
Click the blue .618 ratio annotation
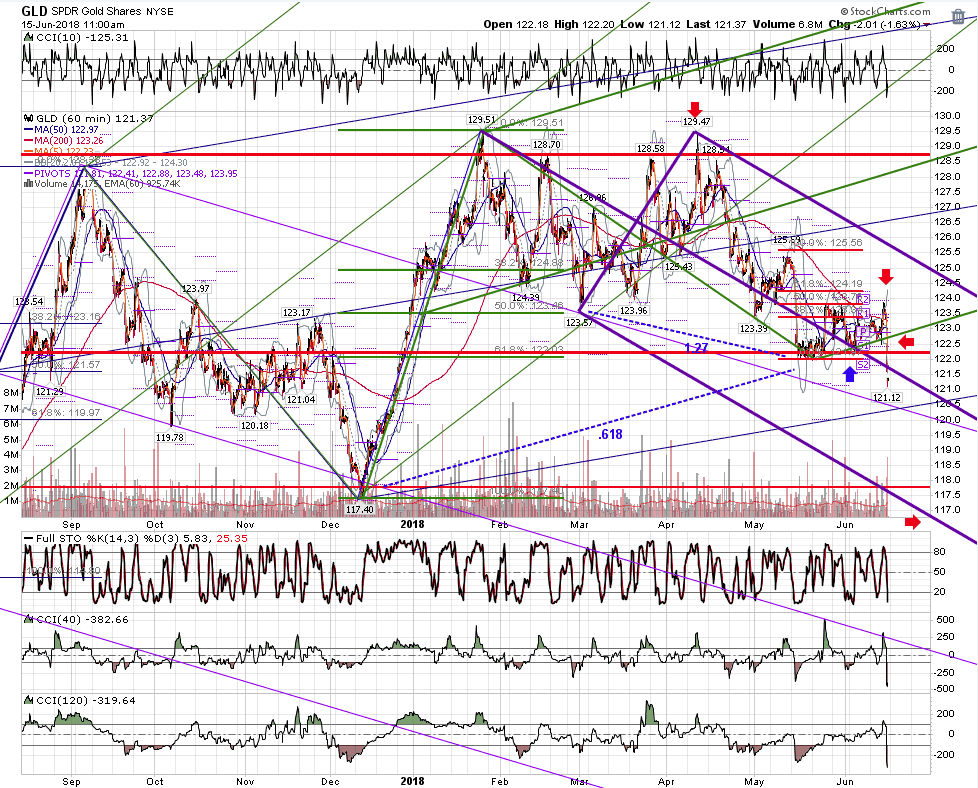pyautogui.click(x=610, y=435)
